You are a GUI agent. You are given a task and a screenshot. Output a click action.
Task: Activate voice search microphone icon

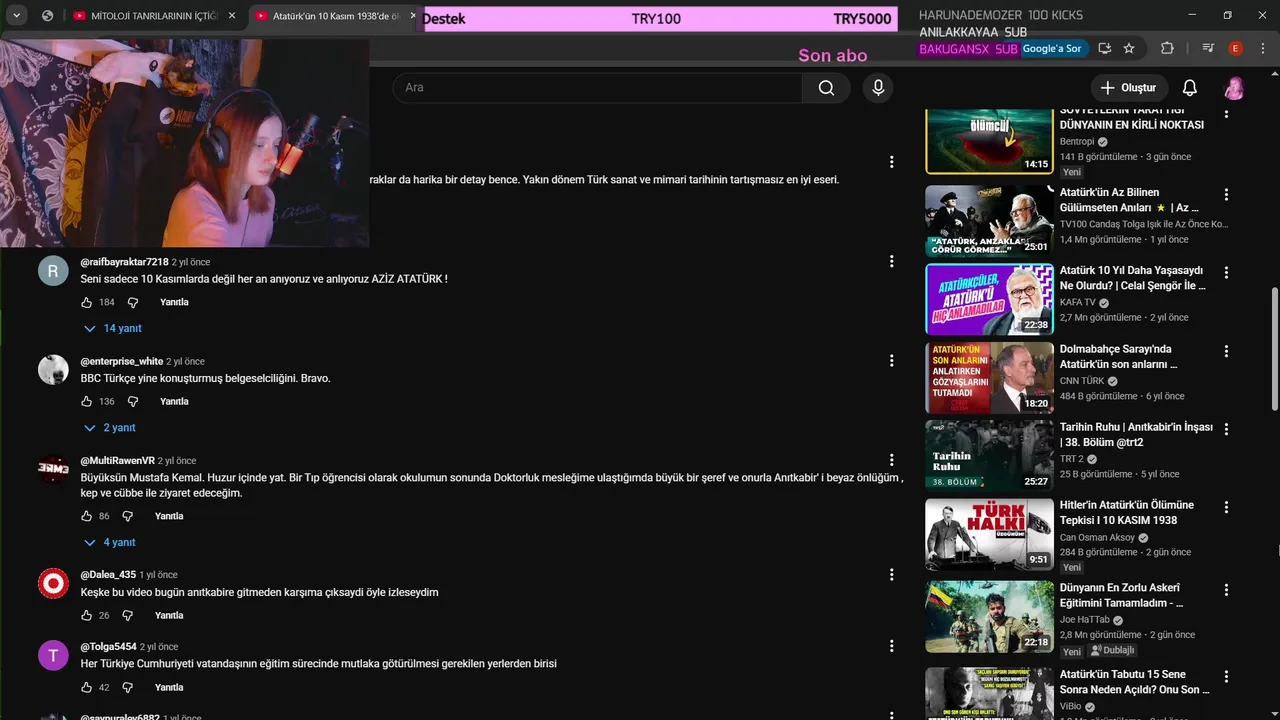coord(878,88)
